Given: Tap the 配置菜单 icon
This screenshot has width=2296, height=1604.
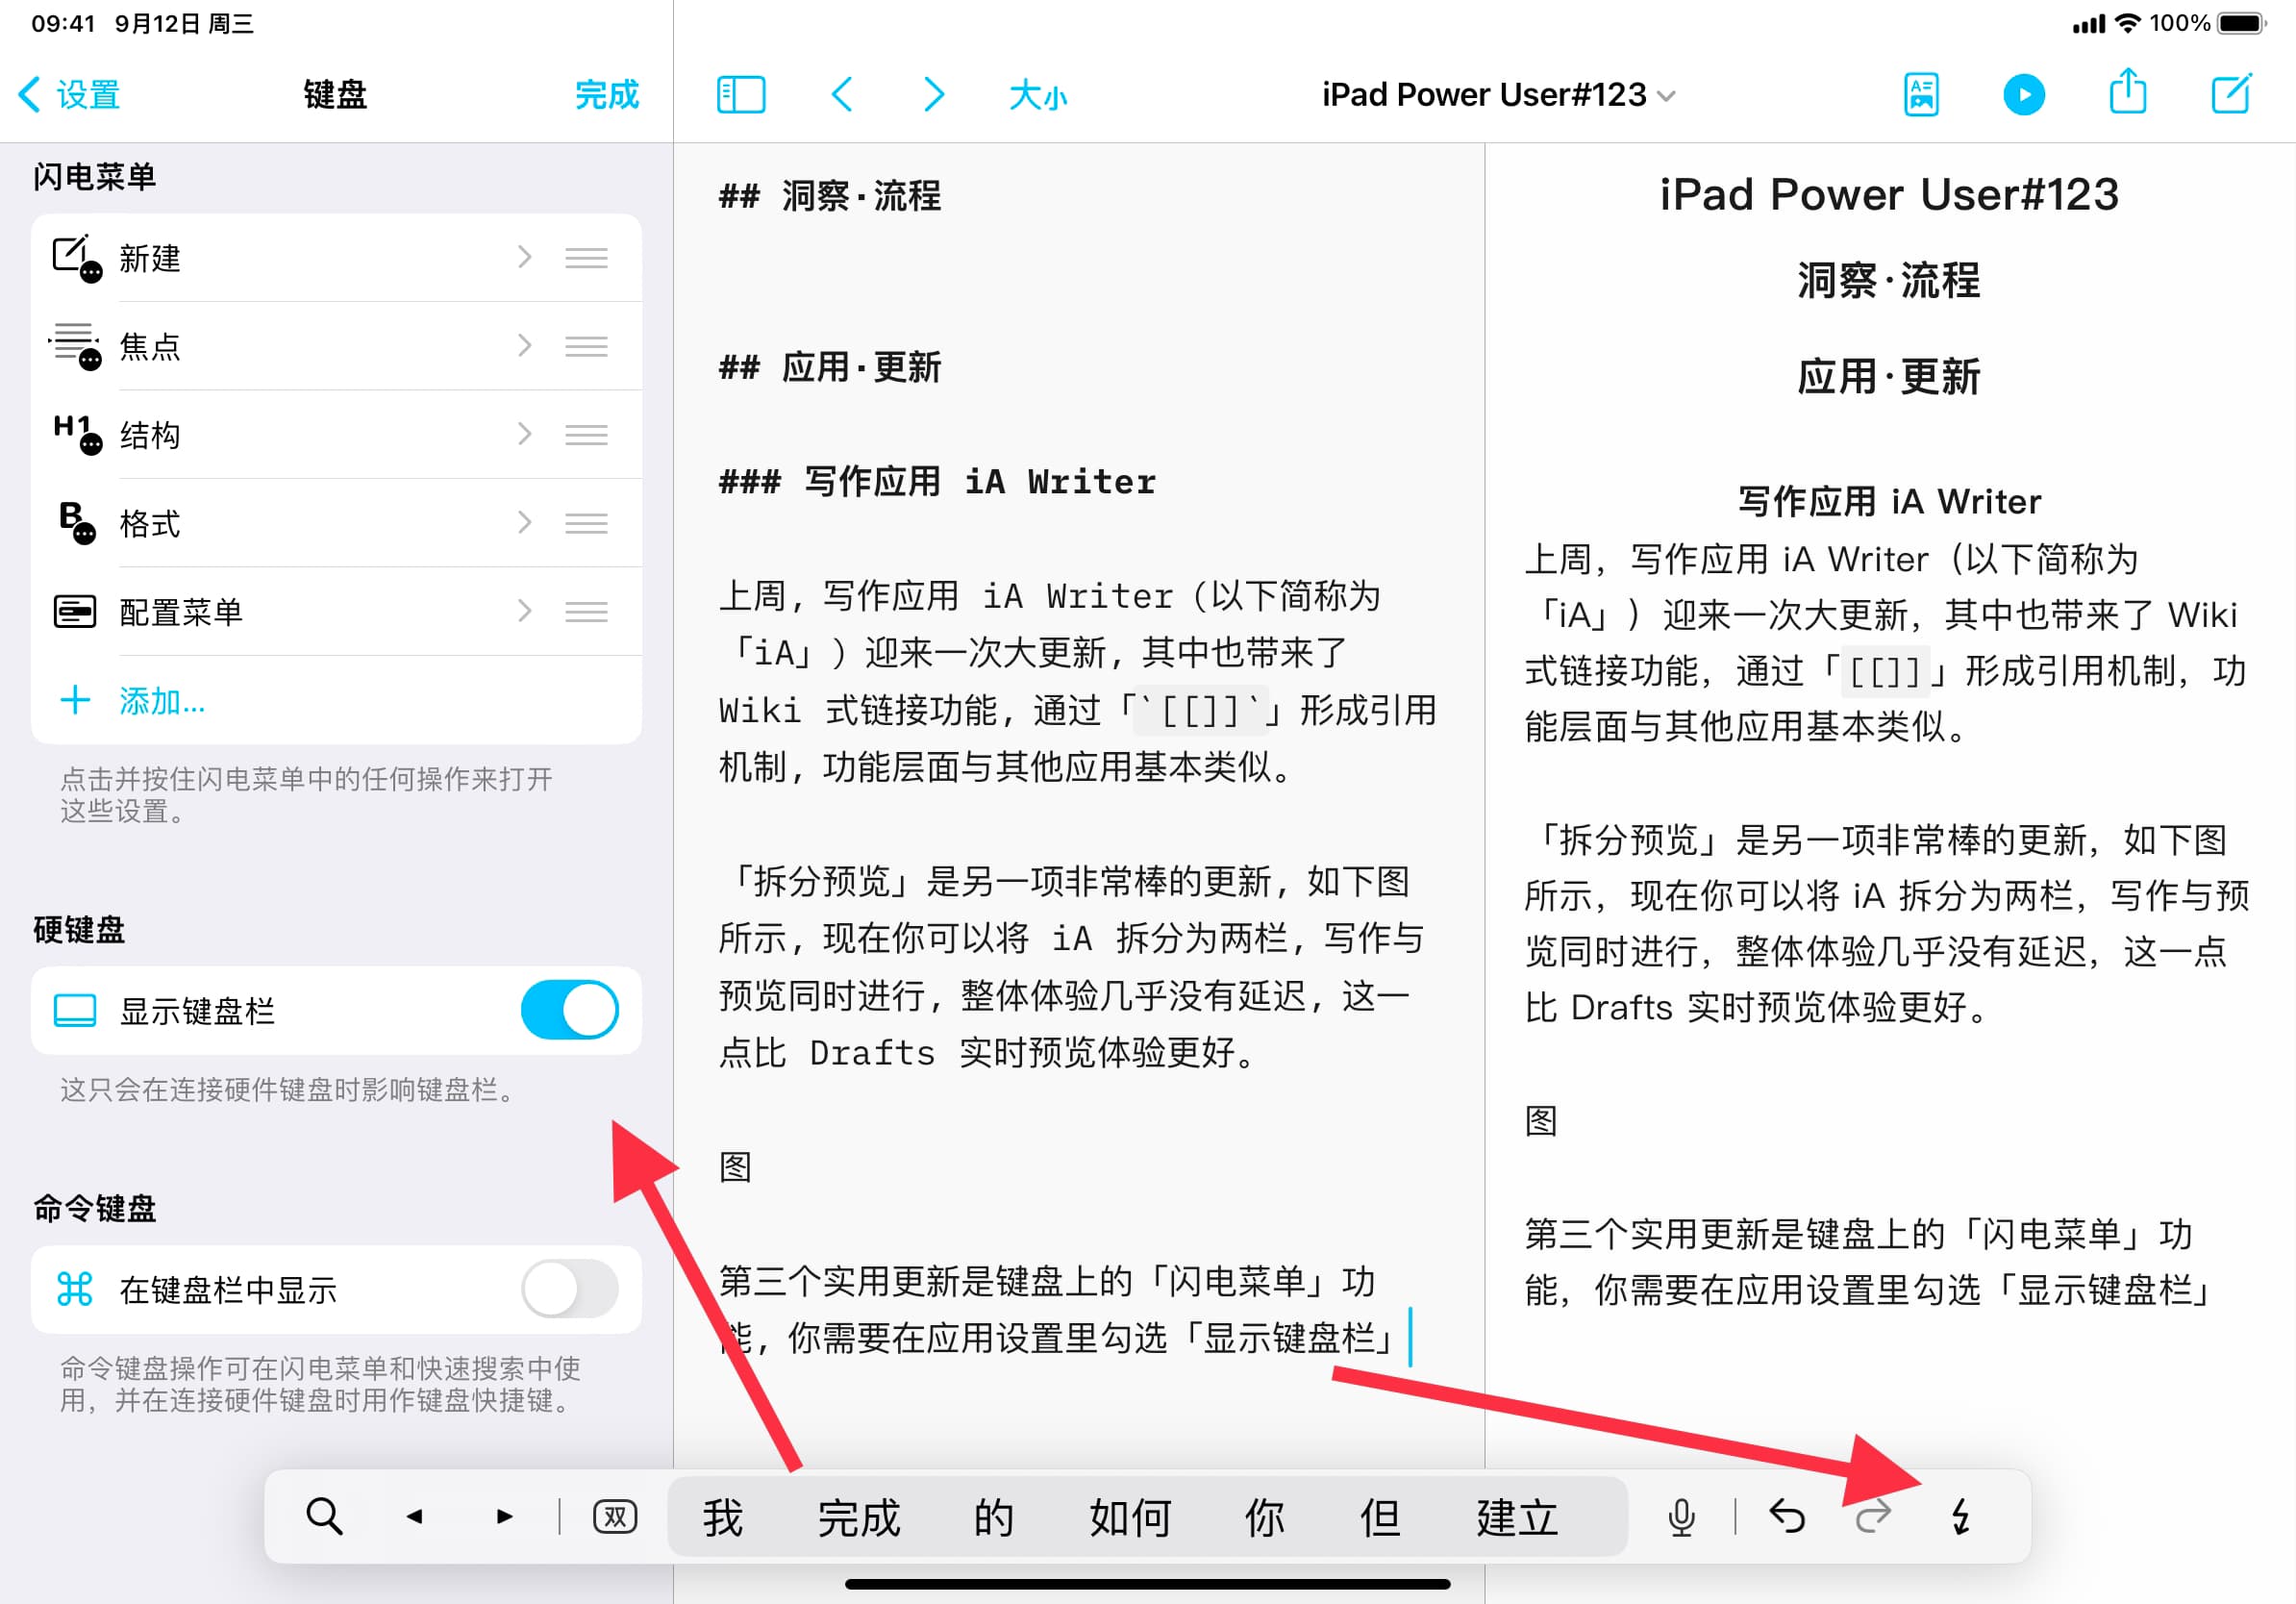Looking at the screenshot, I should click(74, 610).
